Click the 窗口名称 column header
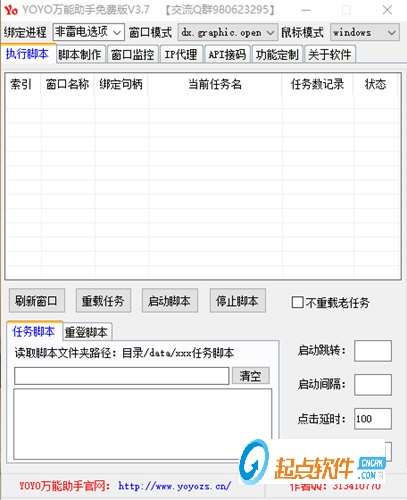The image size is (407, 500). click(x=68, y=84)
